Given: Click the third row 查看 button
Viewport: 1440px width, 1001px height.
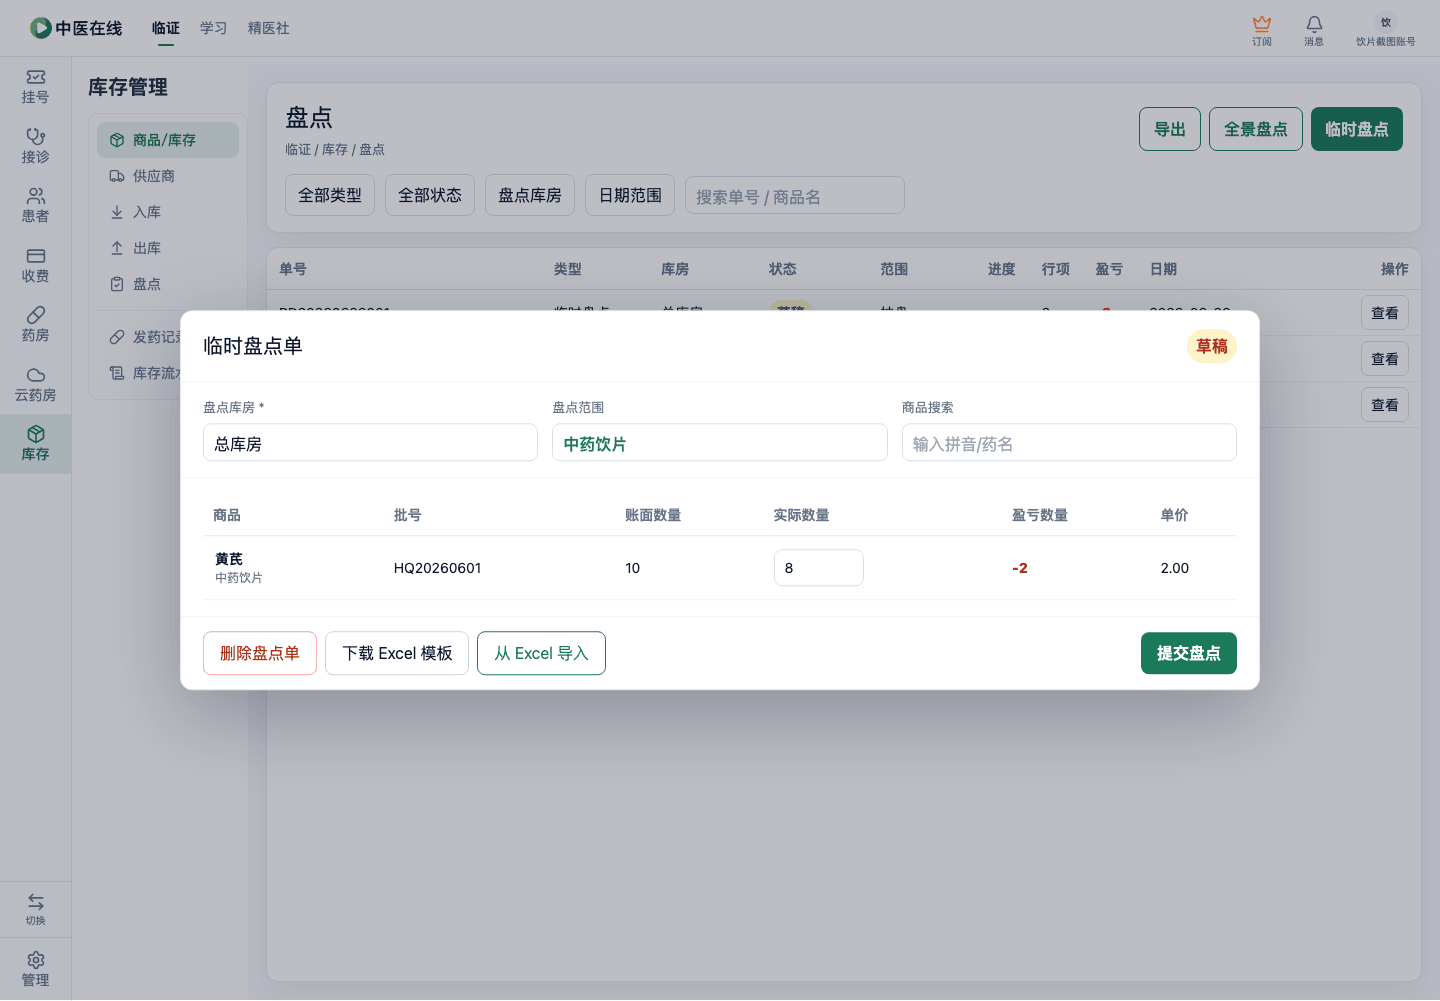Looking at the screenshot, I should click(x=1385, y=405).
